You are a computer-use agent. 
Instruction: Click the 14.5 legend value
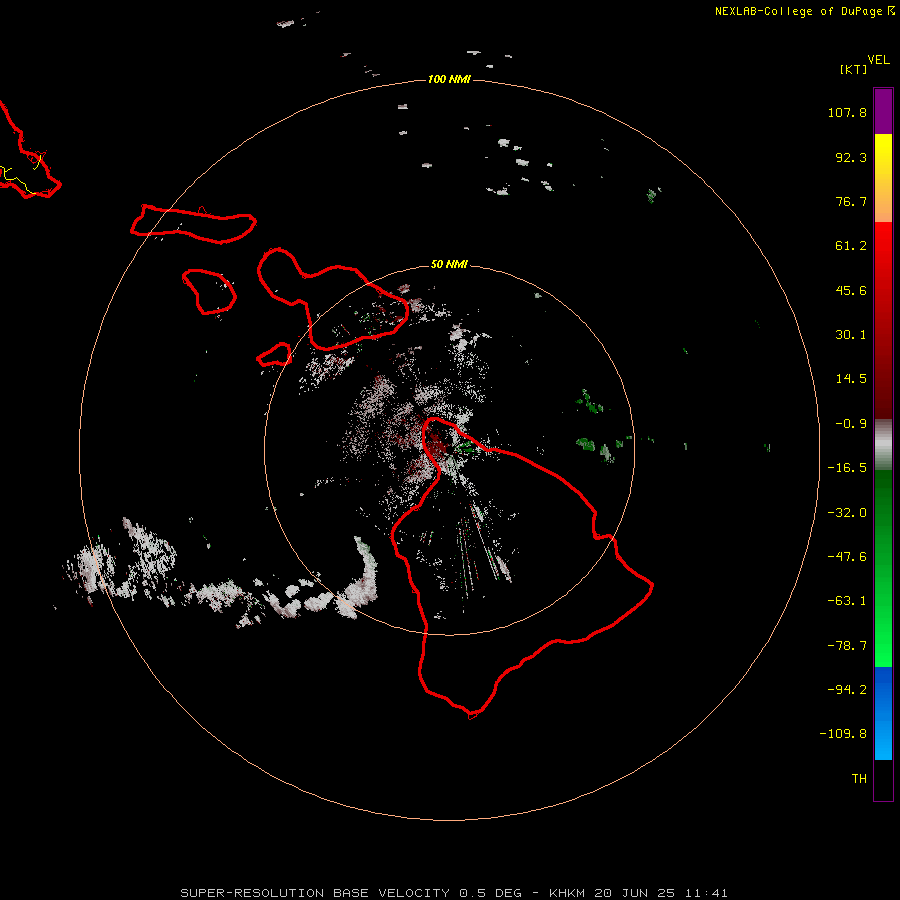(x=851, y=379)
